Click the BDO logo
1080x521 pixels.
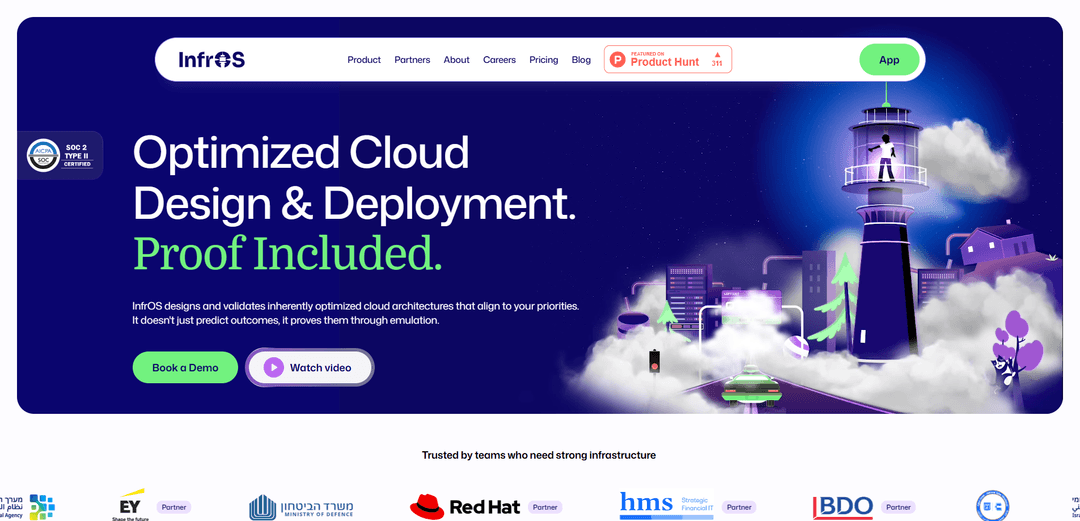[843, 507]
